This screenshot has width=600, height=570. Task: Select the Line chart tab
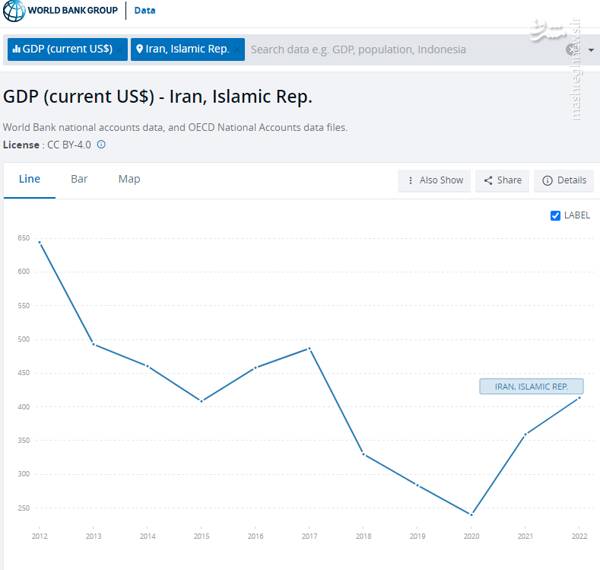(30, 179)
